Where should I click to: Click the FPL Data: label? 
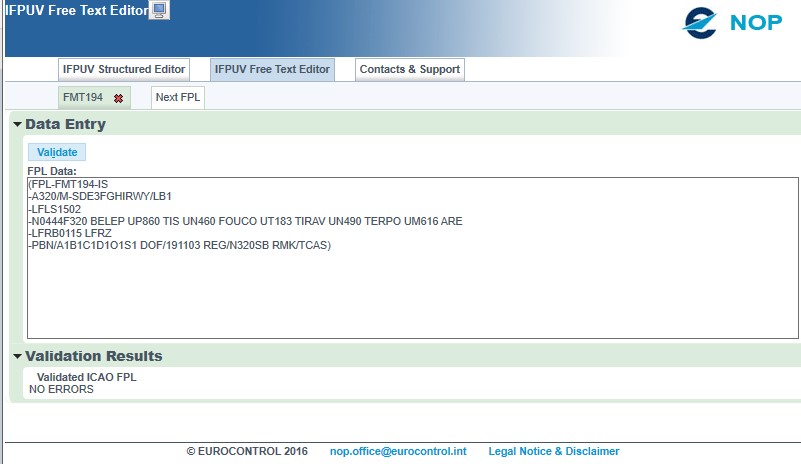point(52,171)
